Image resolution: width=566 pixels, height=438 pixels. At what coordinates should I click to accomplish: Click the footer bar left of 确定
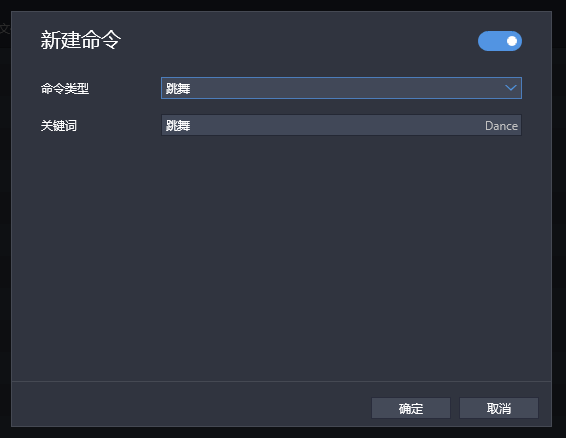click(191, 404)
